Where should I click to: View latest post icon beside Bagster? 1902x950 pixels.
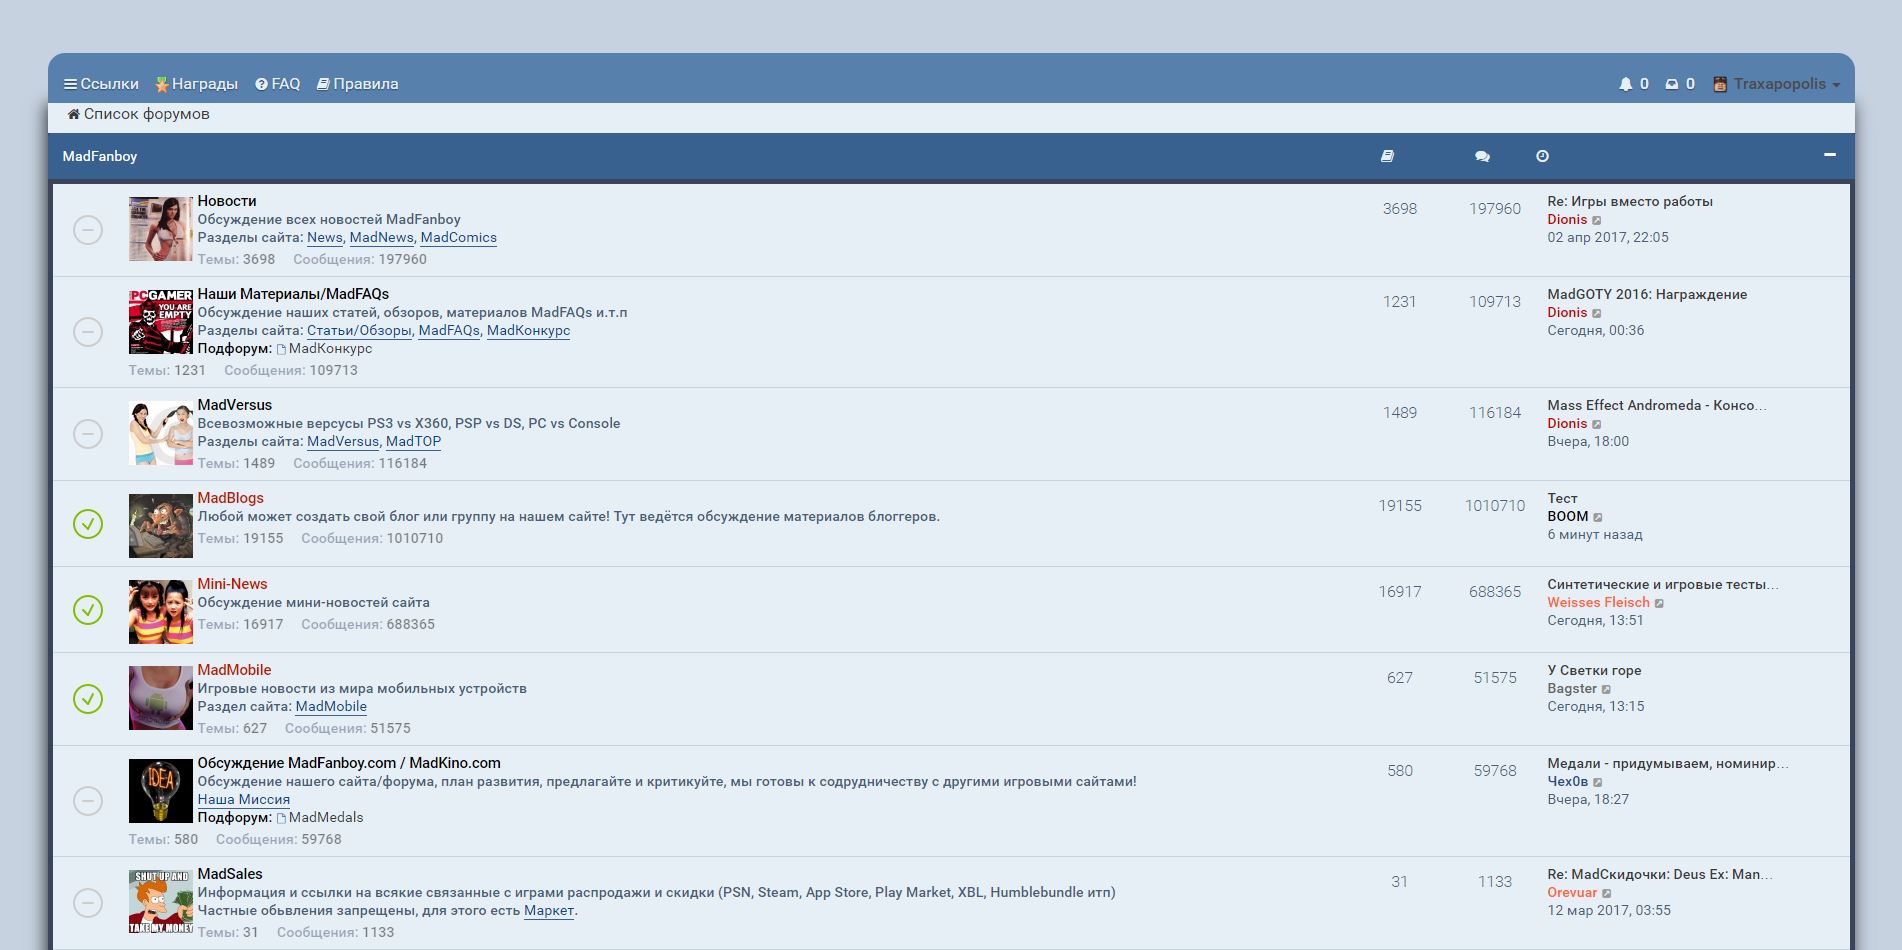[x=1607, y=690]
